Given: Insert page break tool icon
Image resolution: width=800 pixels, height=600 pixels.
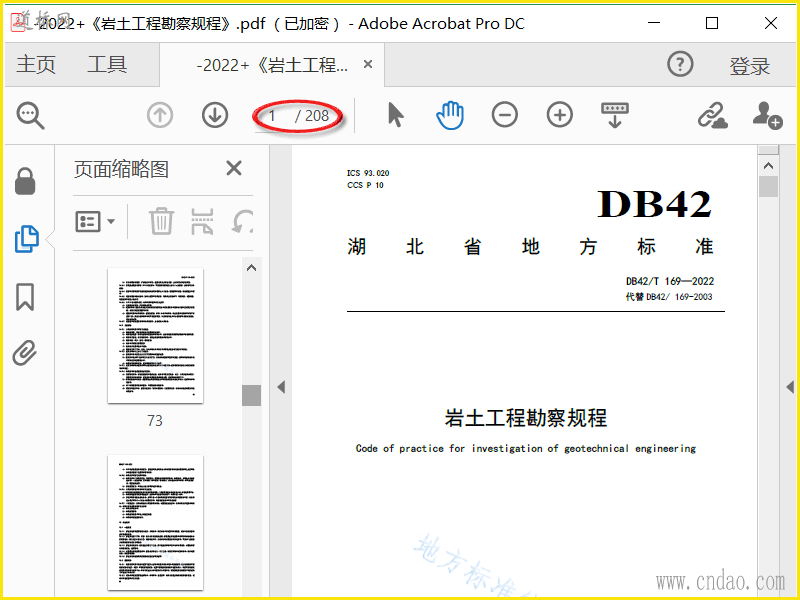Looking at the screenshot, I should coord(202,221).
